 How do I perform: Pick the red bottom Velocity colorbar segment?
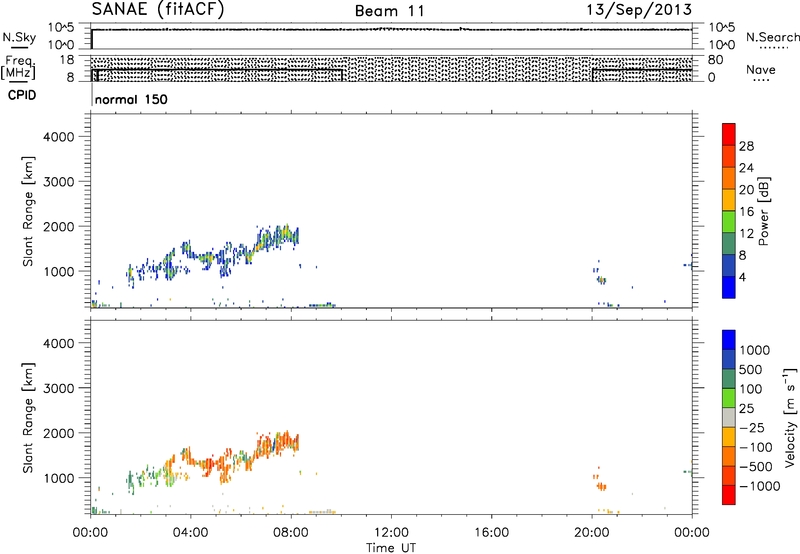(x=729, y=495)
